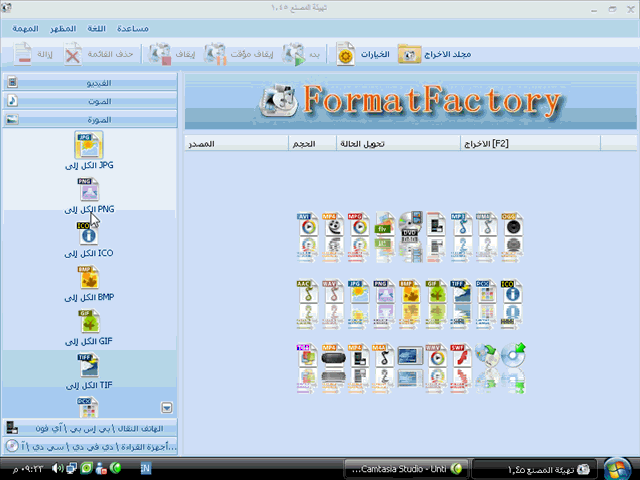Click the إيقاف (Stop) toolbar button
The image size is (640, 480).
click(172, 54)
